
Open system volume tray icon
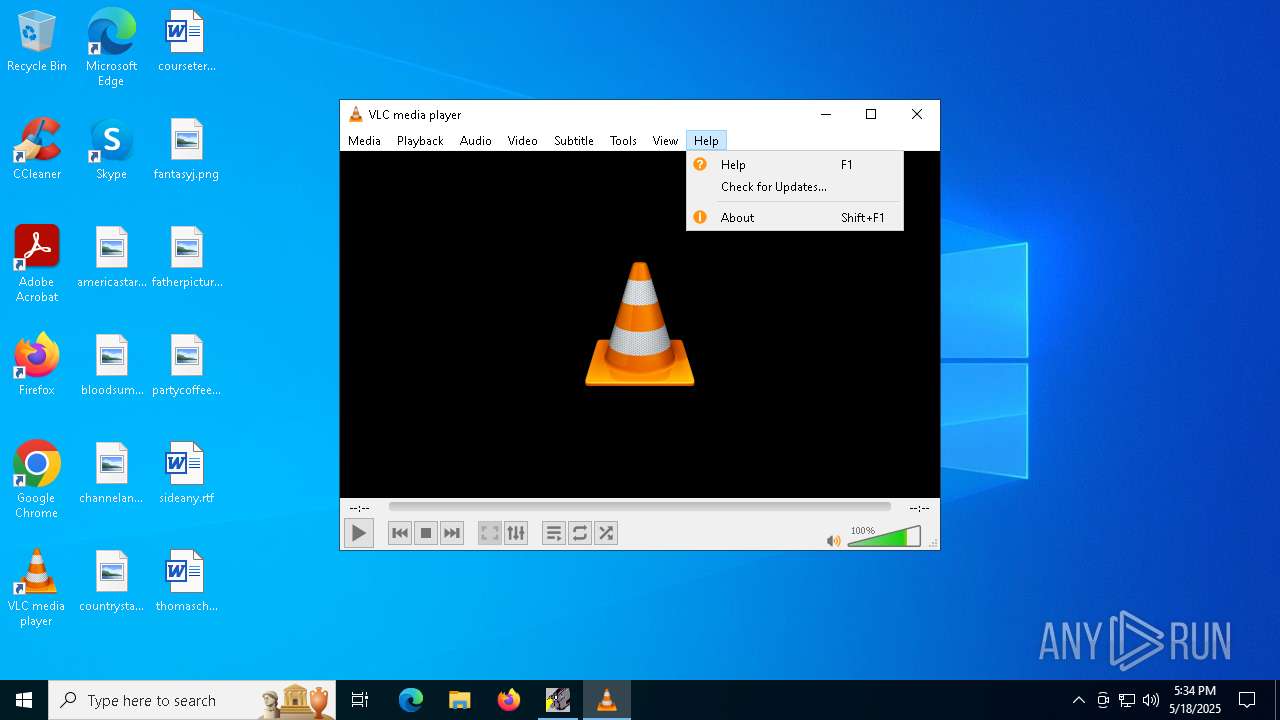point(1151,700)
